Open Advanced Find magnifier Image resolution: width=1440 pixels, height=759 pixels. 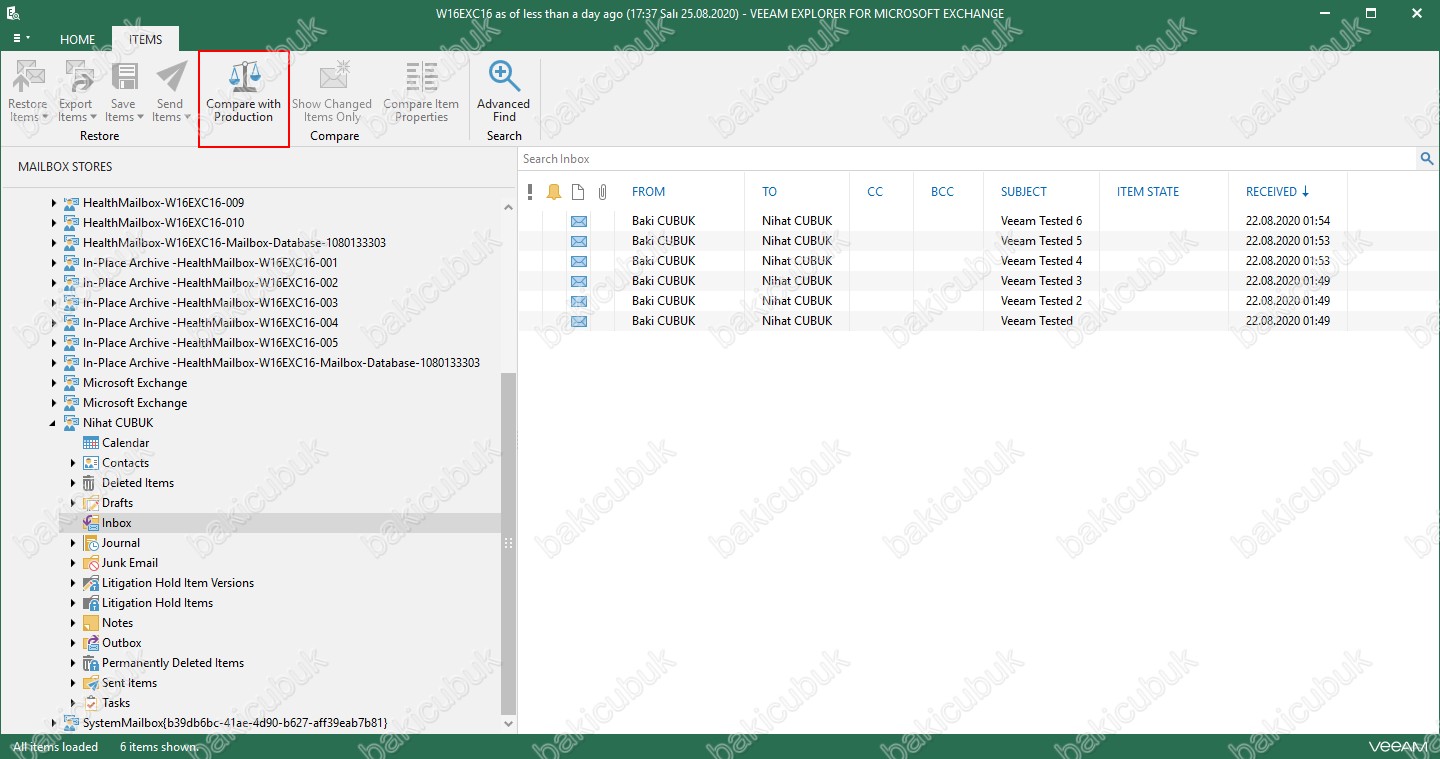tap(504, 77)
